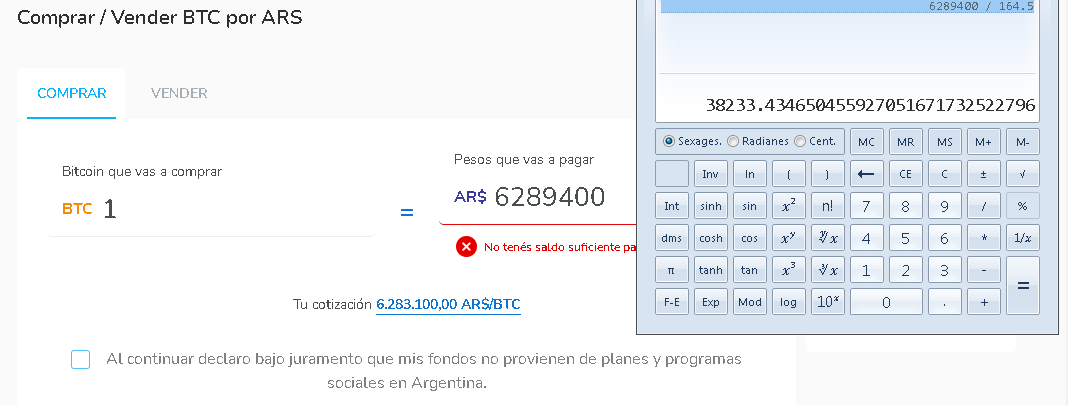Click the x squared key
Image resolution: width=1068 pixels, height=406 pixels.
coord(789,206)
